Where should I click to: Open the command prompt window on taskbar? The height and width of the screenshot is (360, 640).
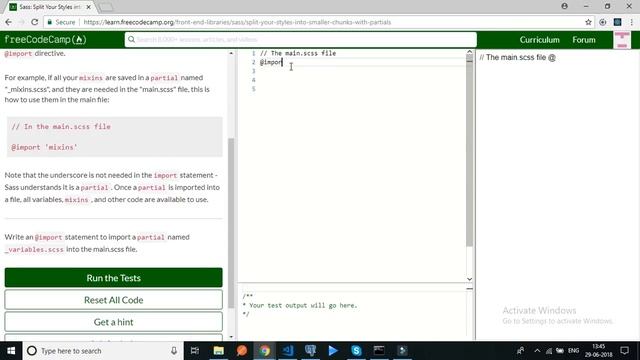click(379, 351)
